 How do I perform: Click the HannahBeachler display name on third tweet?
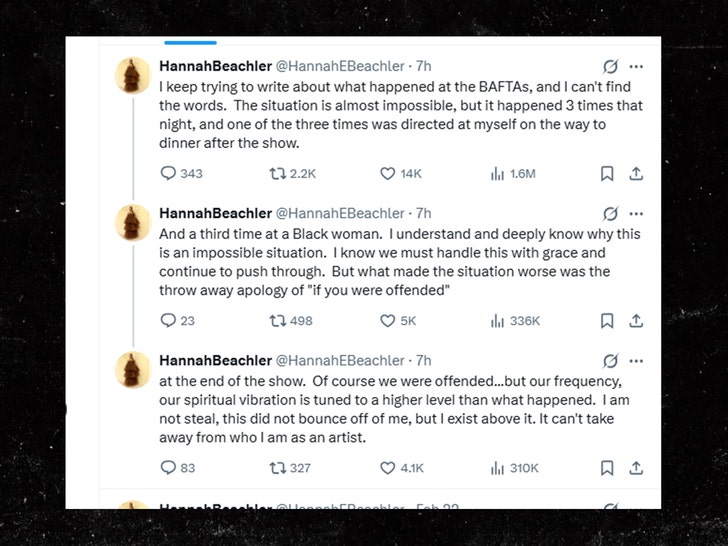pos(215,360)
